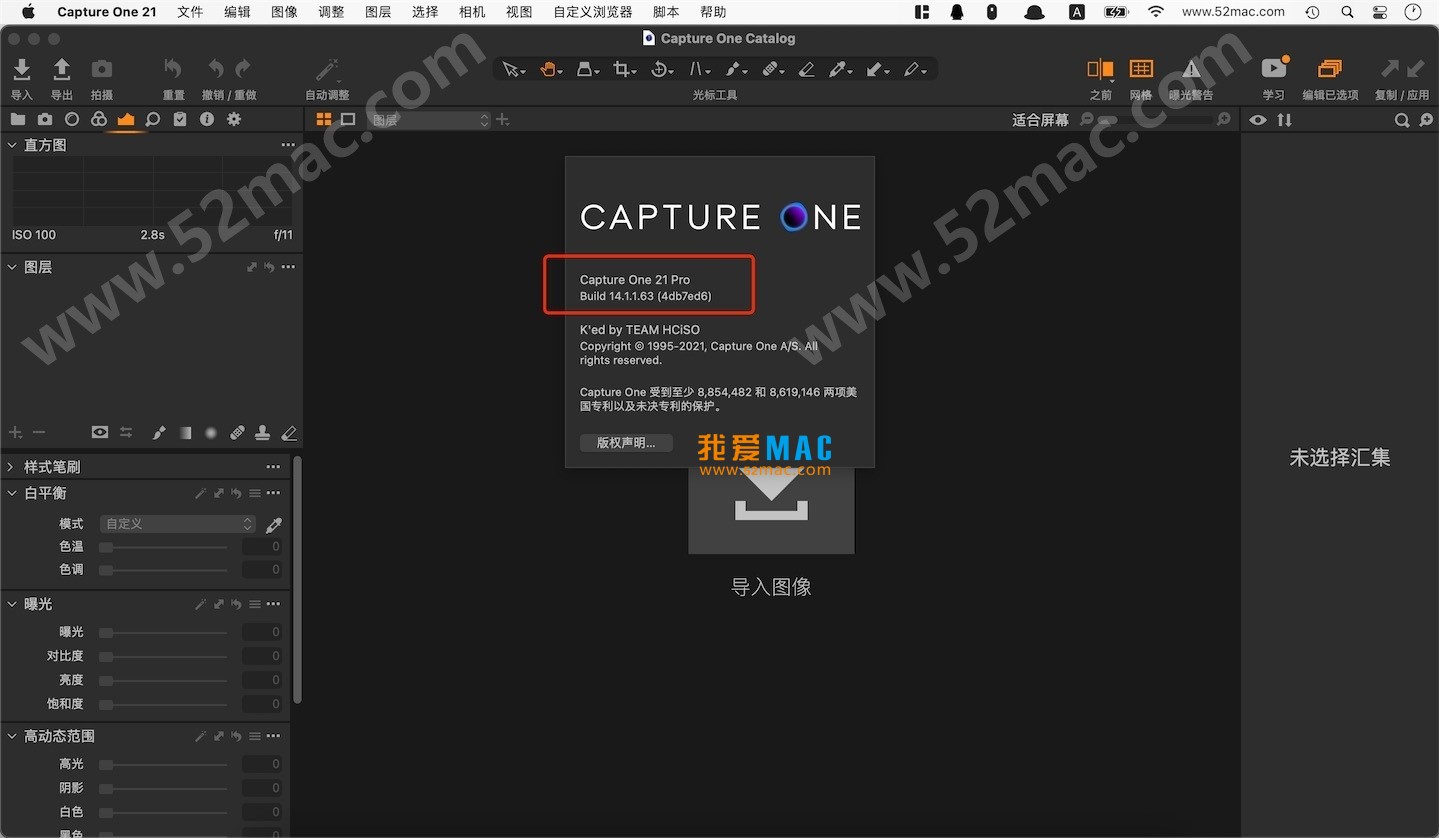The width and height of the screenshot is (1439, 838).
Task: Select the Crop tool in the toolbar
Action: (623, 69)
